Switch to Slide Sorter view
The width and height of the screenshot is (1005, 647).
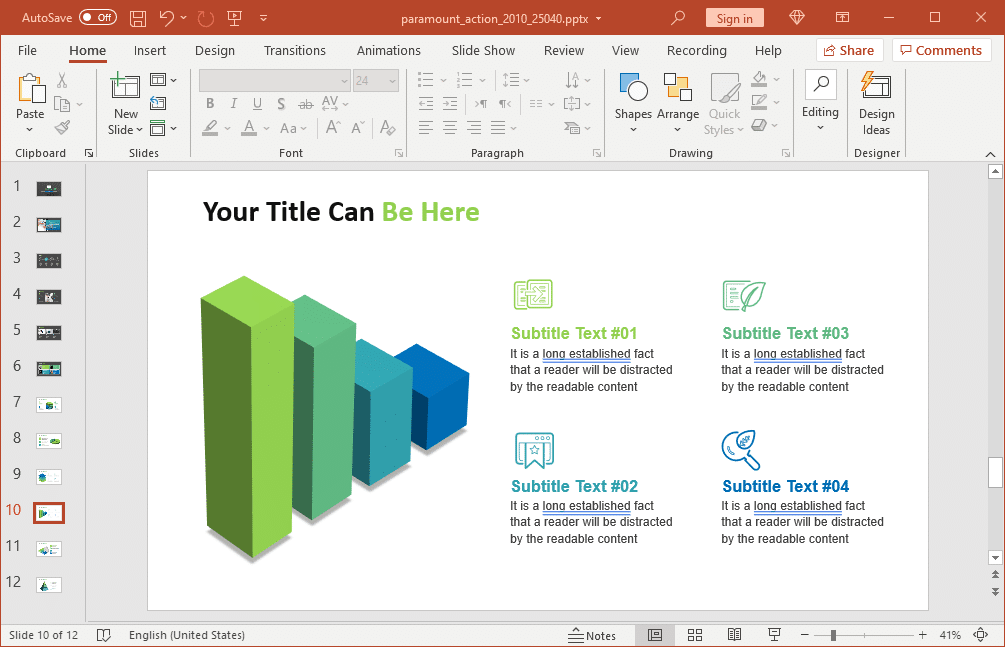(x=695, y=635)
